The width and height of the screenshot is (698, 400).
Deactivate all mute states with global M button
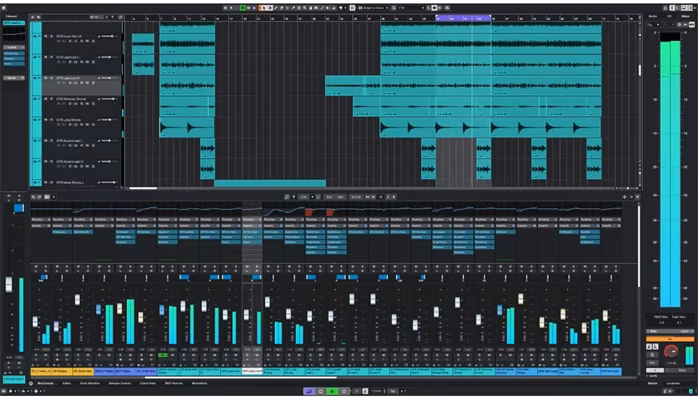point(225,8)
